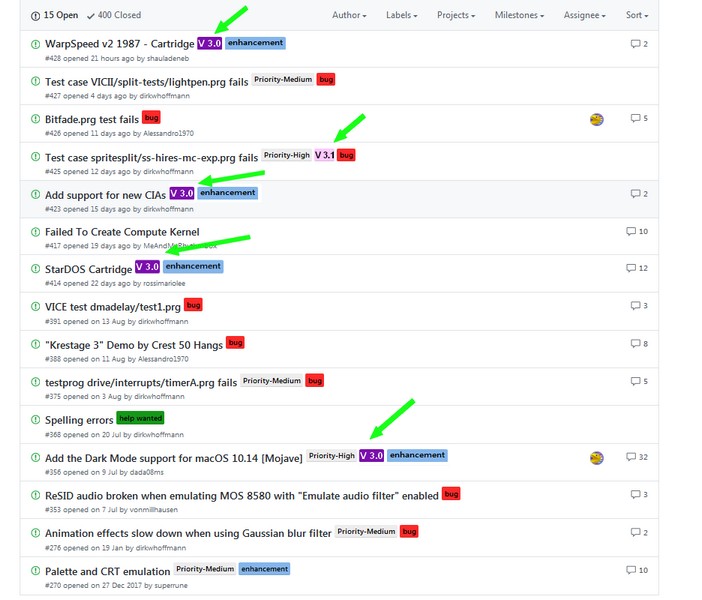This screenshot has height=600, width=702.
Task: Open the Milestones filter dropdown
Action: click(519, 15)
